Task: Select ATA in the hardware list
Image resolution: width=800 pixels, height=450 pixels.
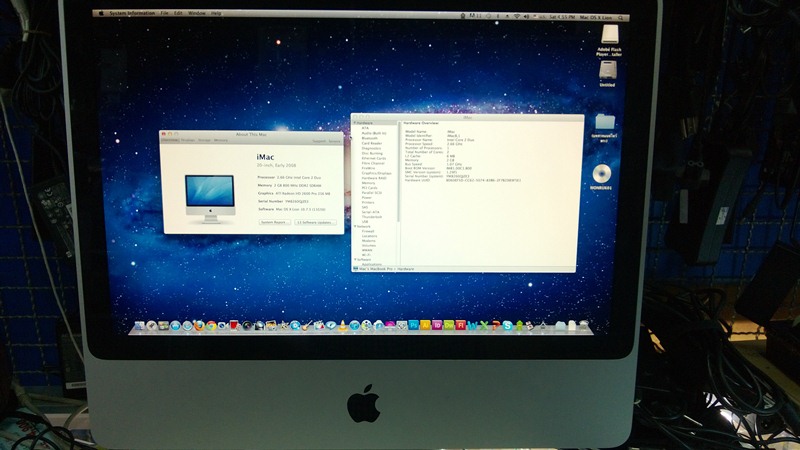Action: (x=365, y=128)
